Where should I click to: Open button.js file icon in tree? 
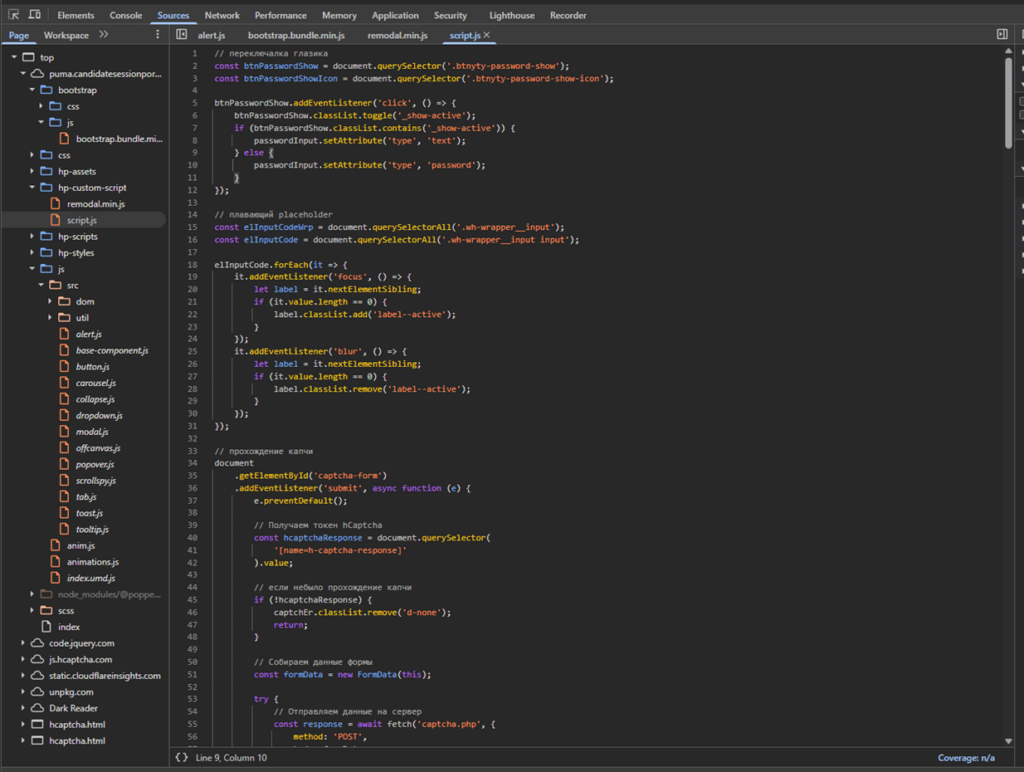64,366
